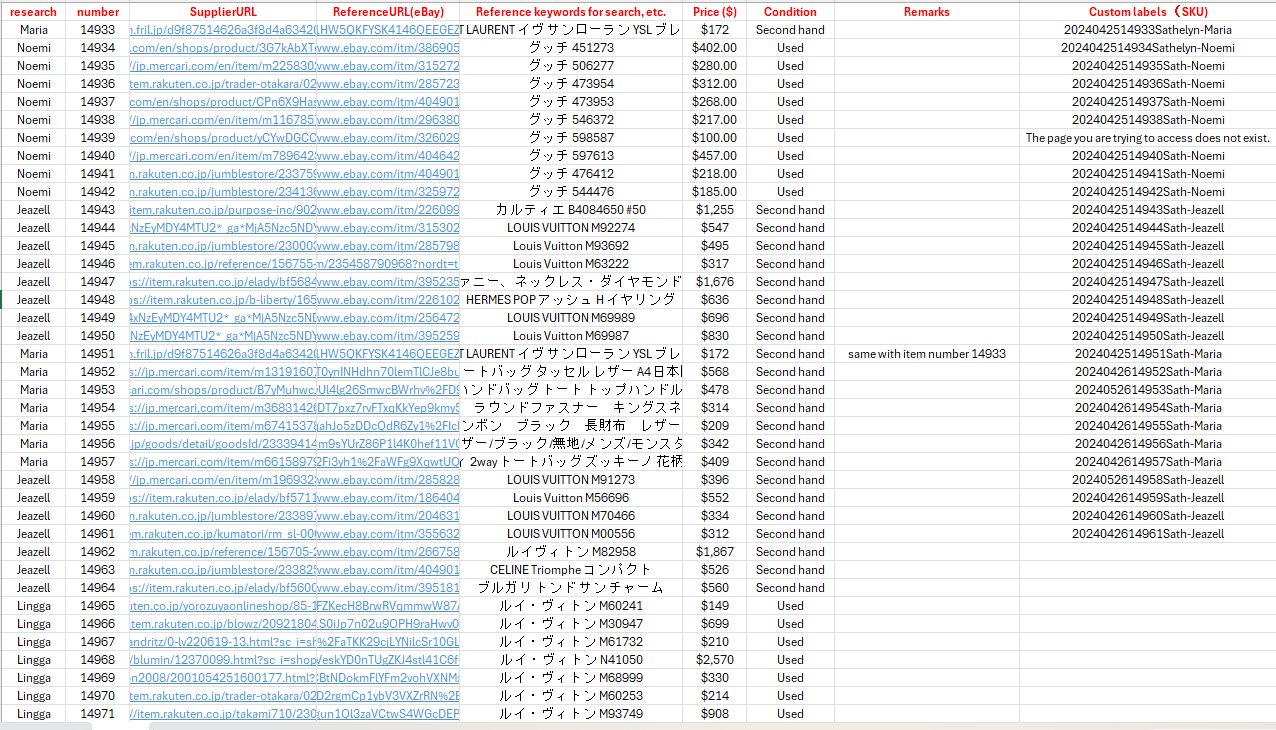Open the eBay reference link for item 14934
The height and width of the screenshot is (730, 1276).
388,48
